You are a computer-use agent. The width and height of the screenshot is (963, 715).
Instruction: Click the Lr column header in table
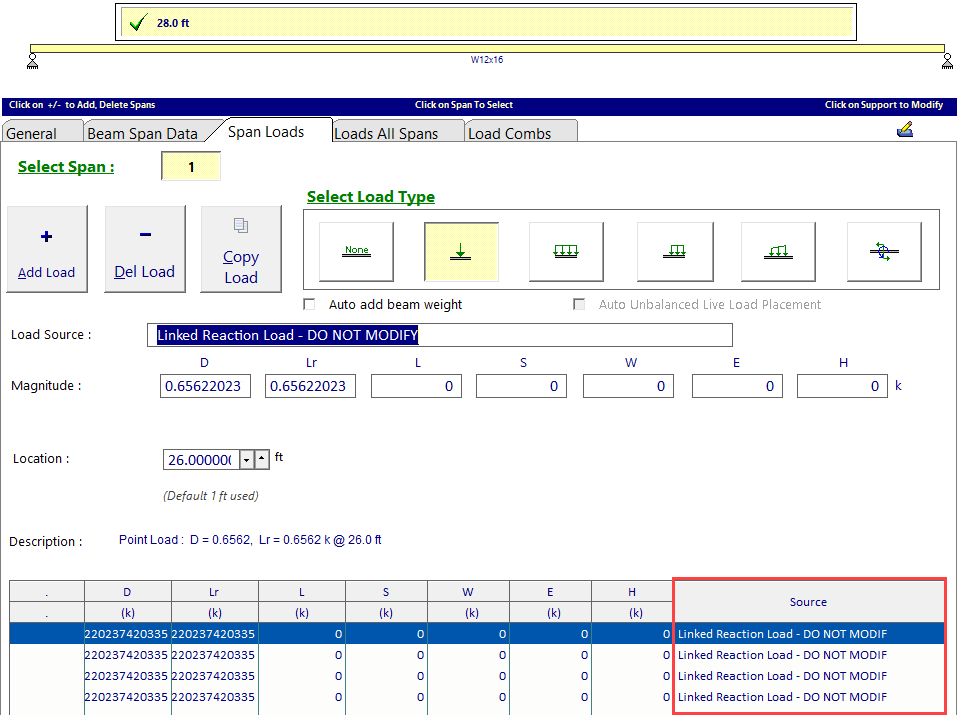214,592
